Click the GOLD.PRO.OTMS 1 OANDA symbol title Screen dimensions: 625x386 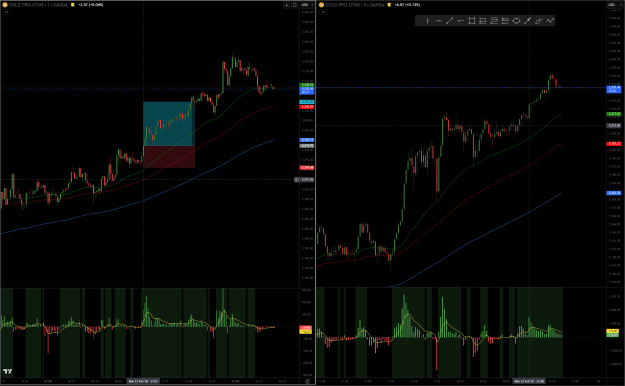38,5
